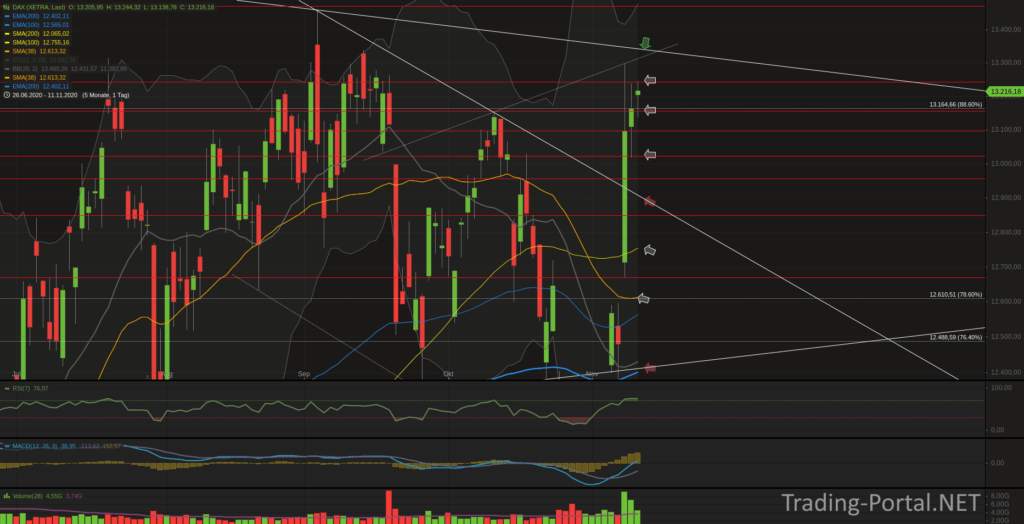Image resolution: width=1024 pixels, height=524 pixels.
Task: Click the EMA(100) blue color marker in legend
Action: click(x=7, y=25)
